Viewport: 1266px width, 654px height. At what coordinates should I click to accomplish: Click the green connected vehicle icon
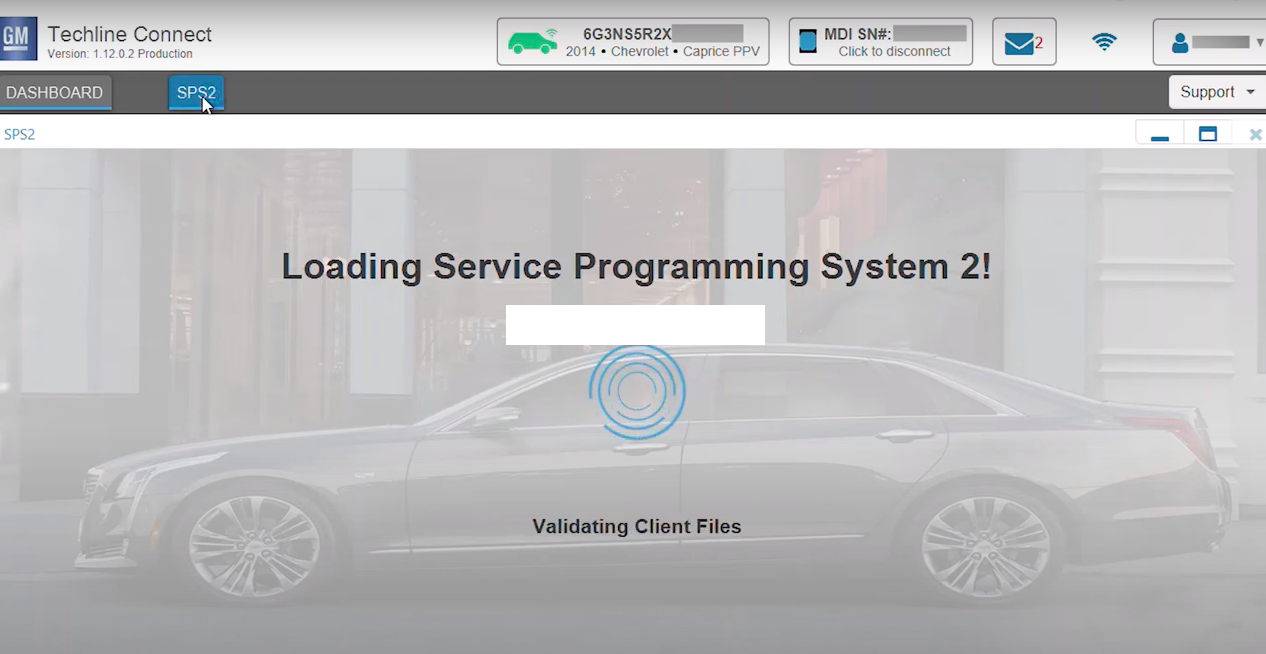531,43
